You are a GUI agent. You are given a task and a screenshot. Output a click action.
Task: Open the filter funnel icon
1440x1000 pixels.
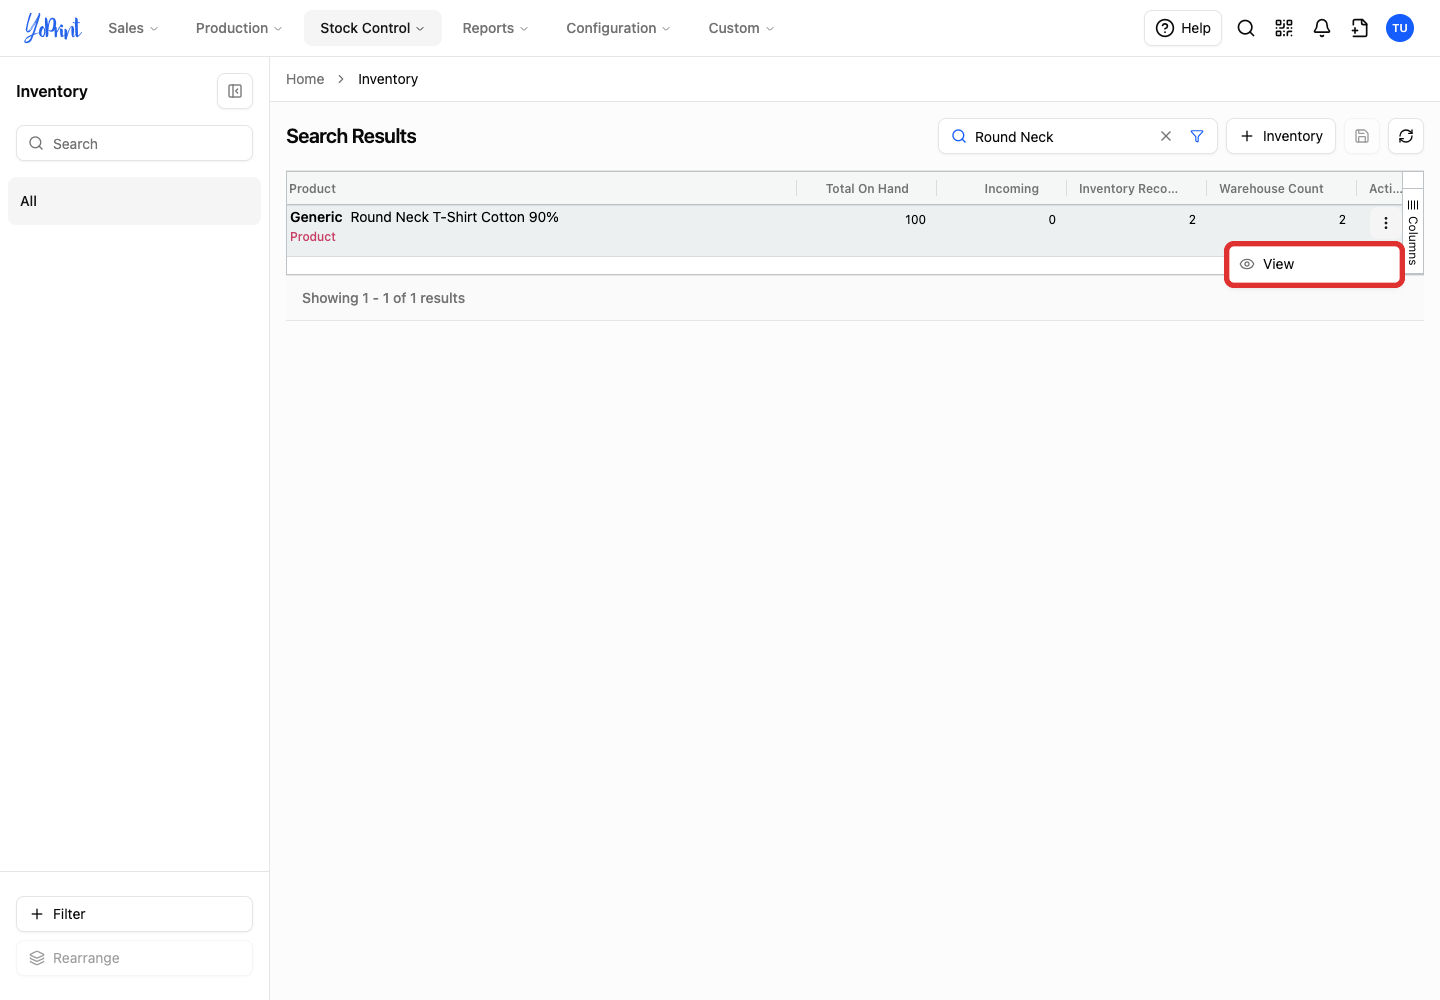(1197, 136)
